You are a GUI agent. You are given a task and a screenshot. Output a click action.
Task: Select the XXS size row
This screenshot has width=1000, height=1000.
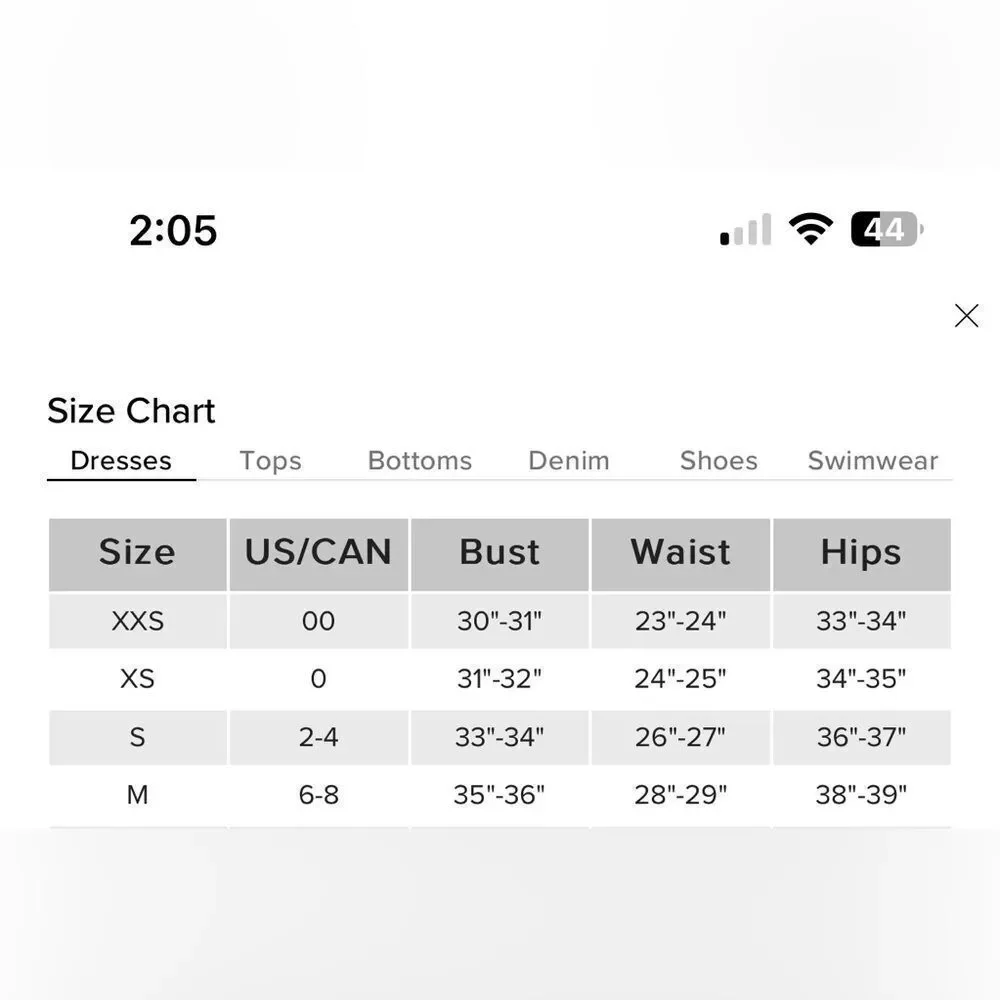coord(137,621)
